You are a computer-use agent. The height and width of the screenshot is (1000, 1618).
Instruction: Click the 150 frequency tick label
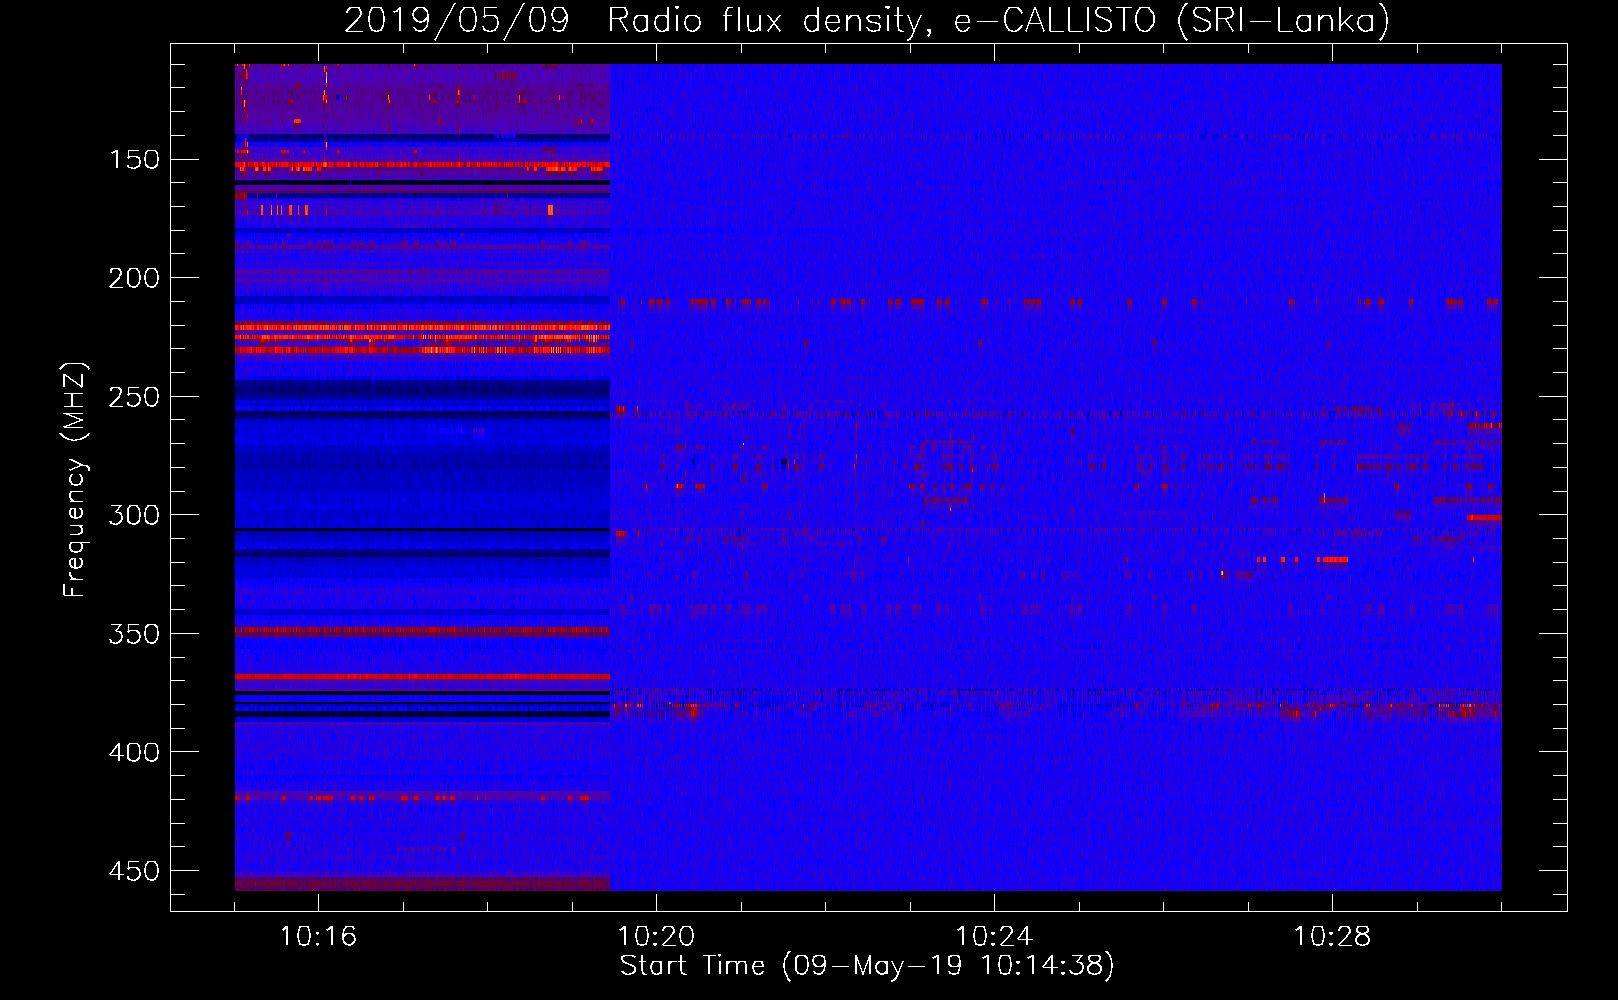[x=134, y=160]
